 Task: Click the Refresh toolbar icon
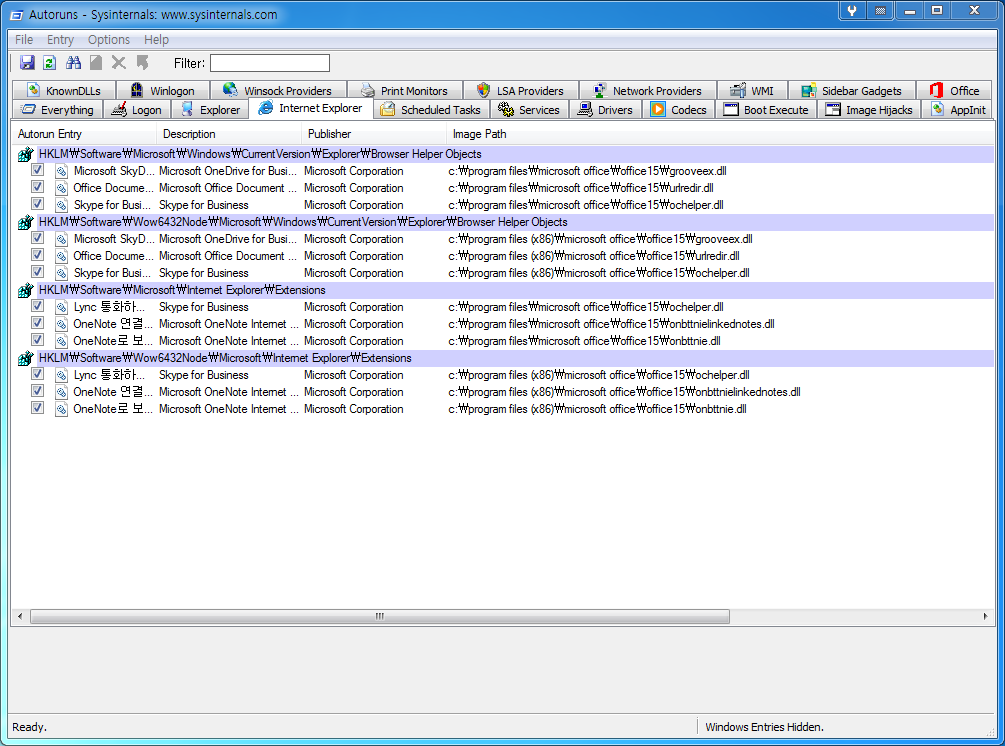pyautogui.click(x=49, y=63)
